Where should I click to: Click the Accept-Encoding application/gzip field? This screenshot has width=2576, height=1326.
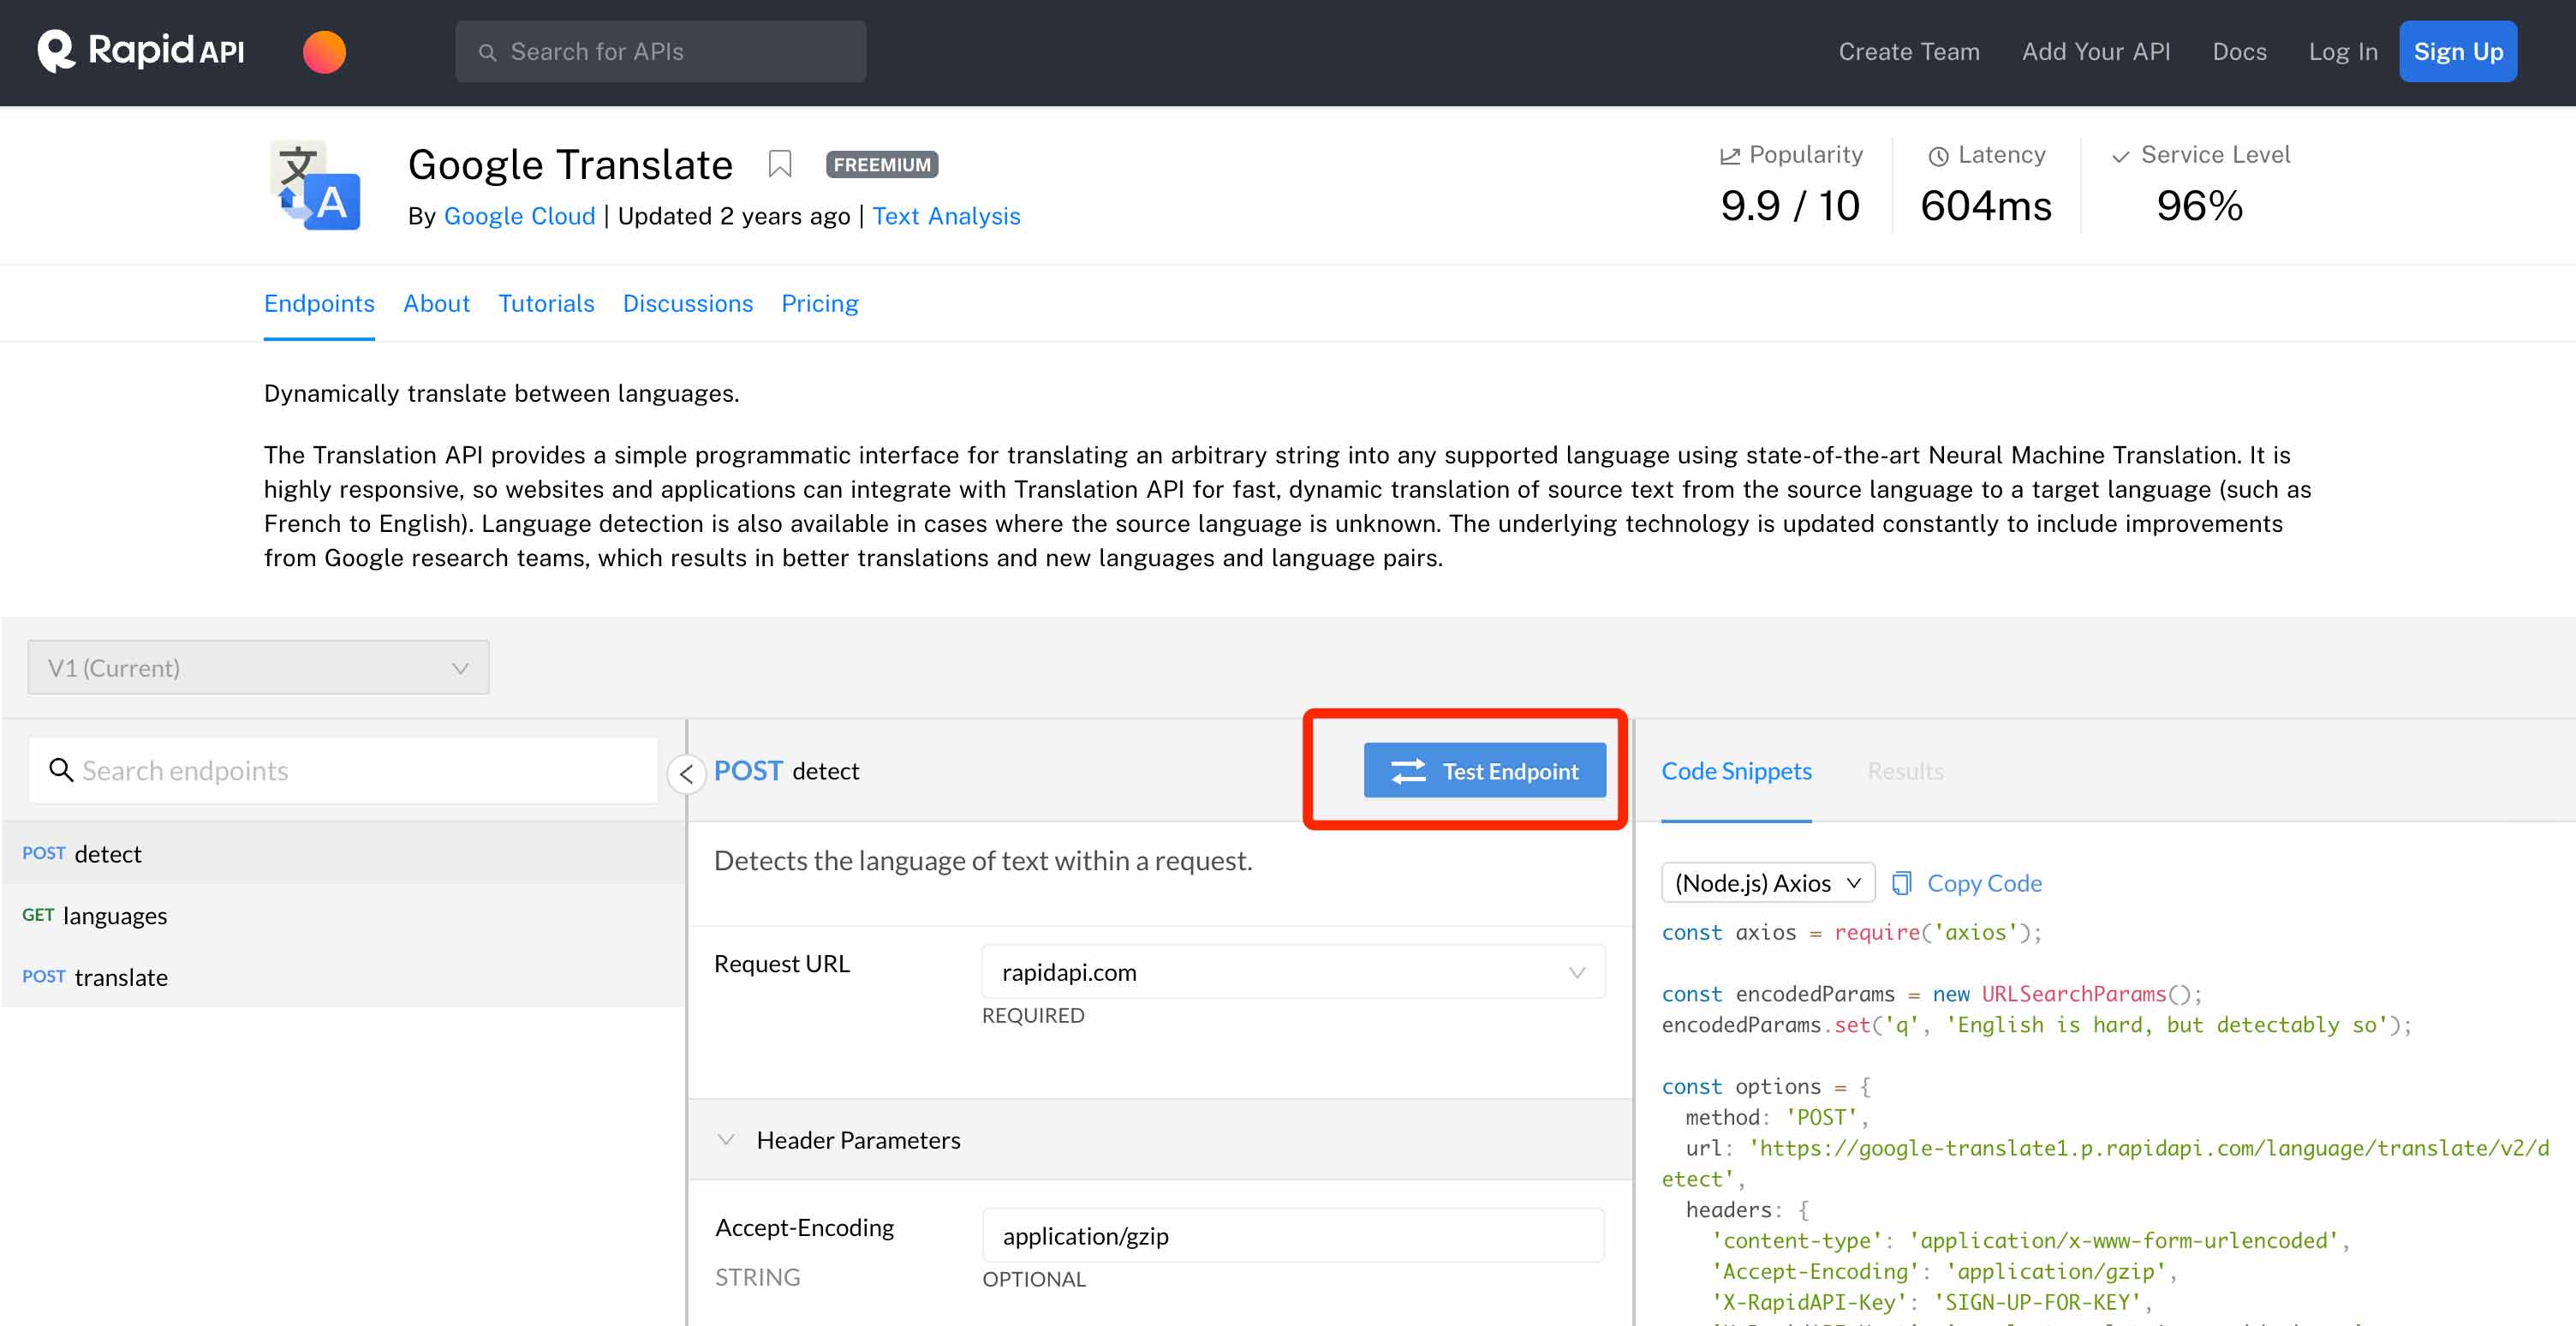(1293, 1235)
